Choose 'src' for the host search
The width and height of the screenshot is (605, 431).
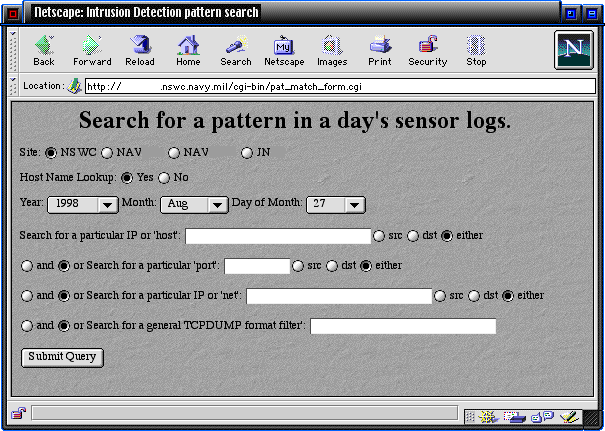pyautogui.click(x=379, y=236)
